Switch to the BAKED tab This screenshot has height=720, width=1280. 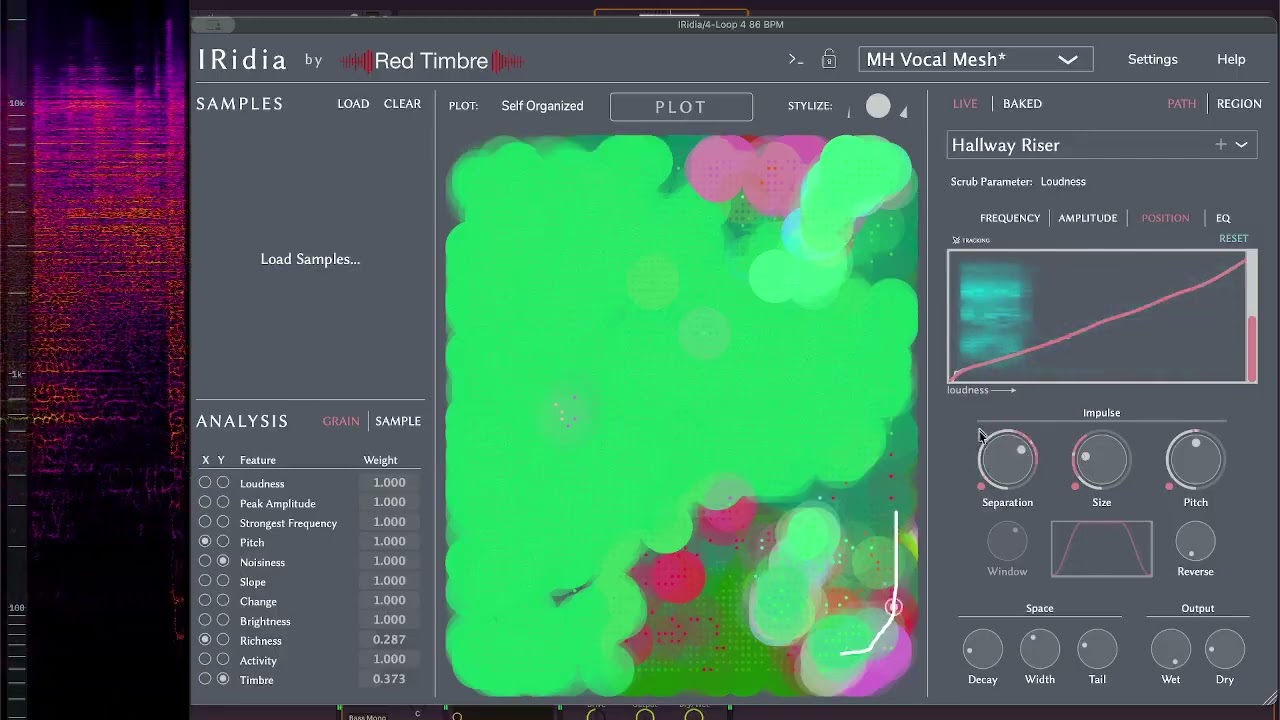[1022, 104]
